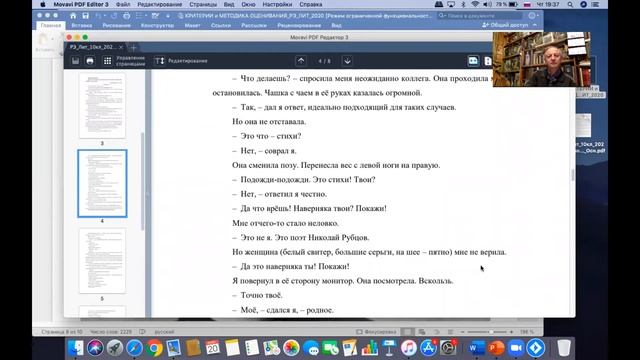Select page 5 thumbnail in sidebar

click(x=102, y=261)
